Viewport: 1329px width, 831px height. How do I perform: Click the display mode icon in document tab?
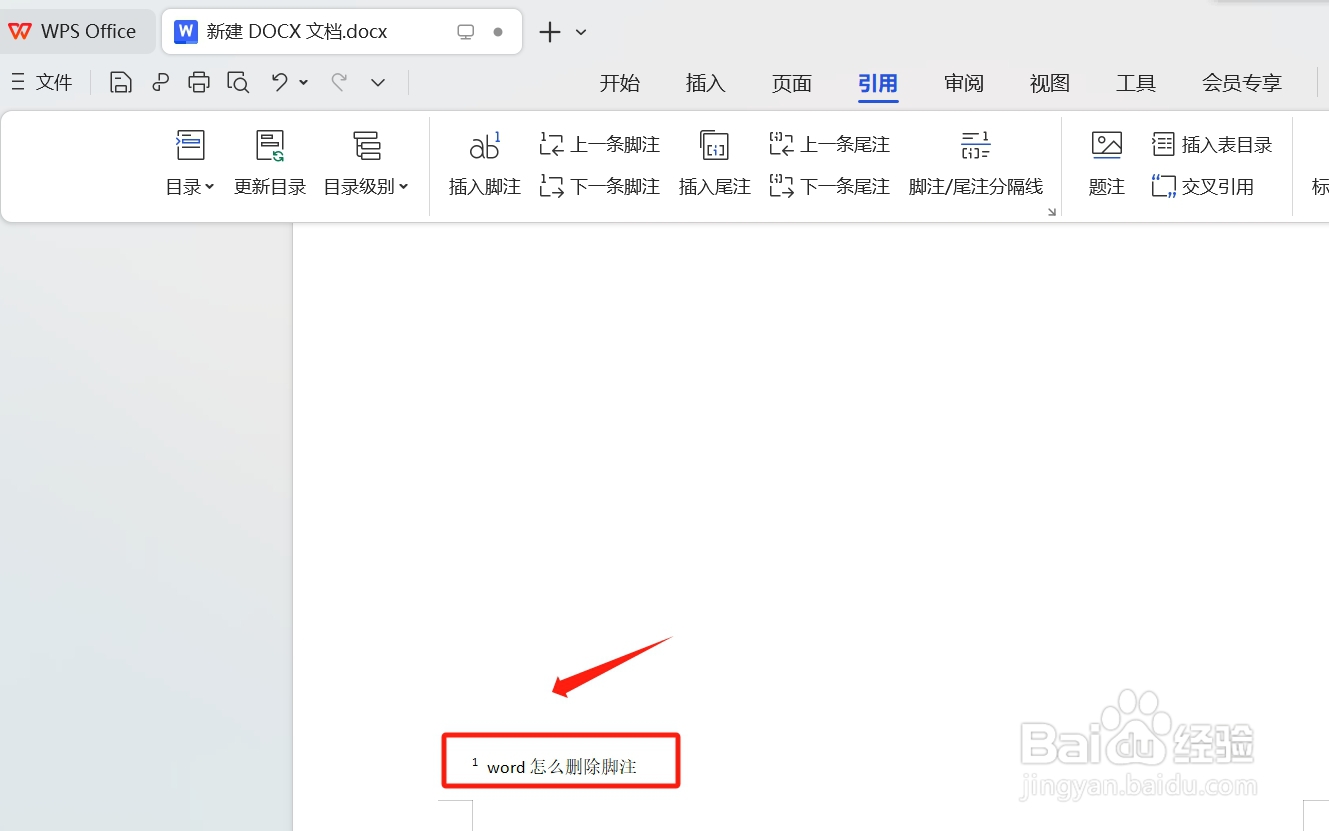[465, 32]
